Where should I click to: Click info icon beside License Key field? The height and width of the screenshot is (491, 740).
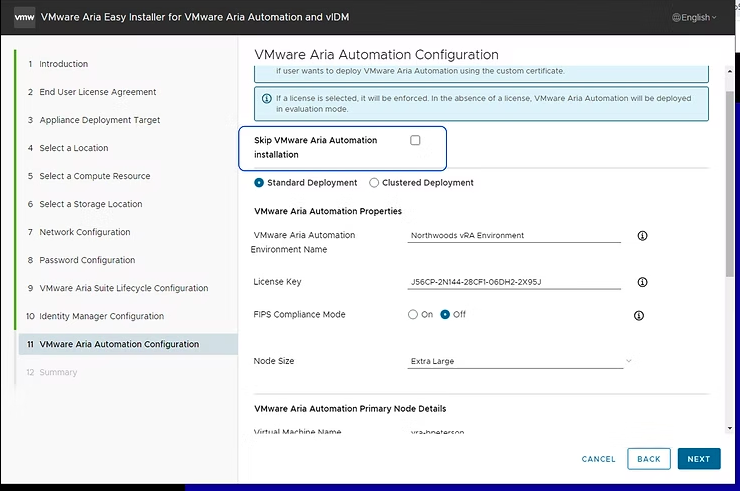click(642, 282)
